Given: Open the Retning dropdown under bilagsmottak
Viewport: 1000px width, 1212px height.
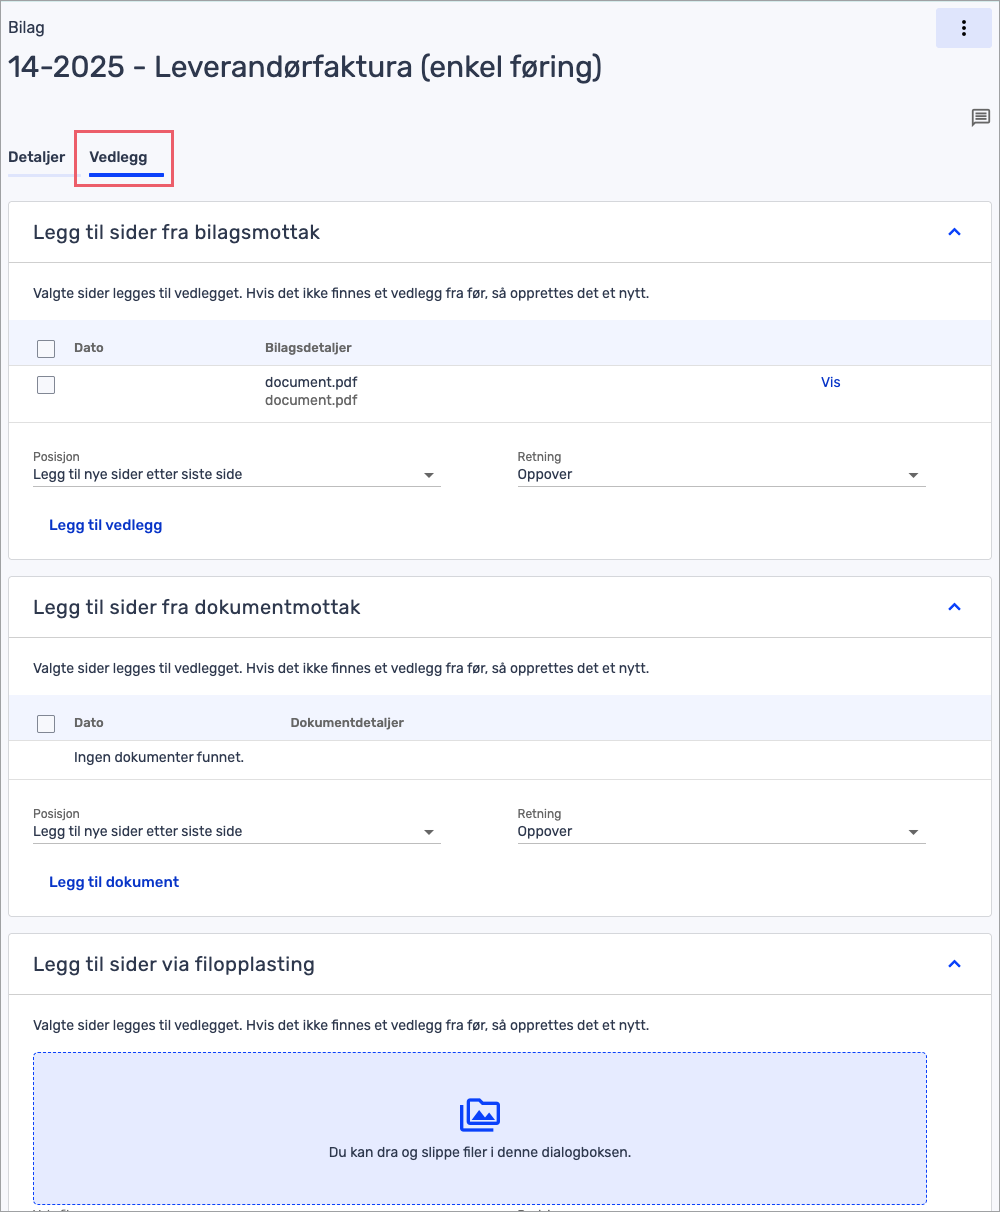Looking at the screenshot, I should 720,475.
